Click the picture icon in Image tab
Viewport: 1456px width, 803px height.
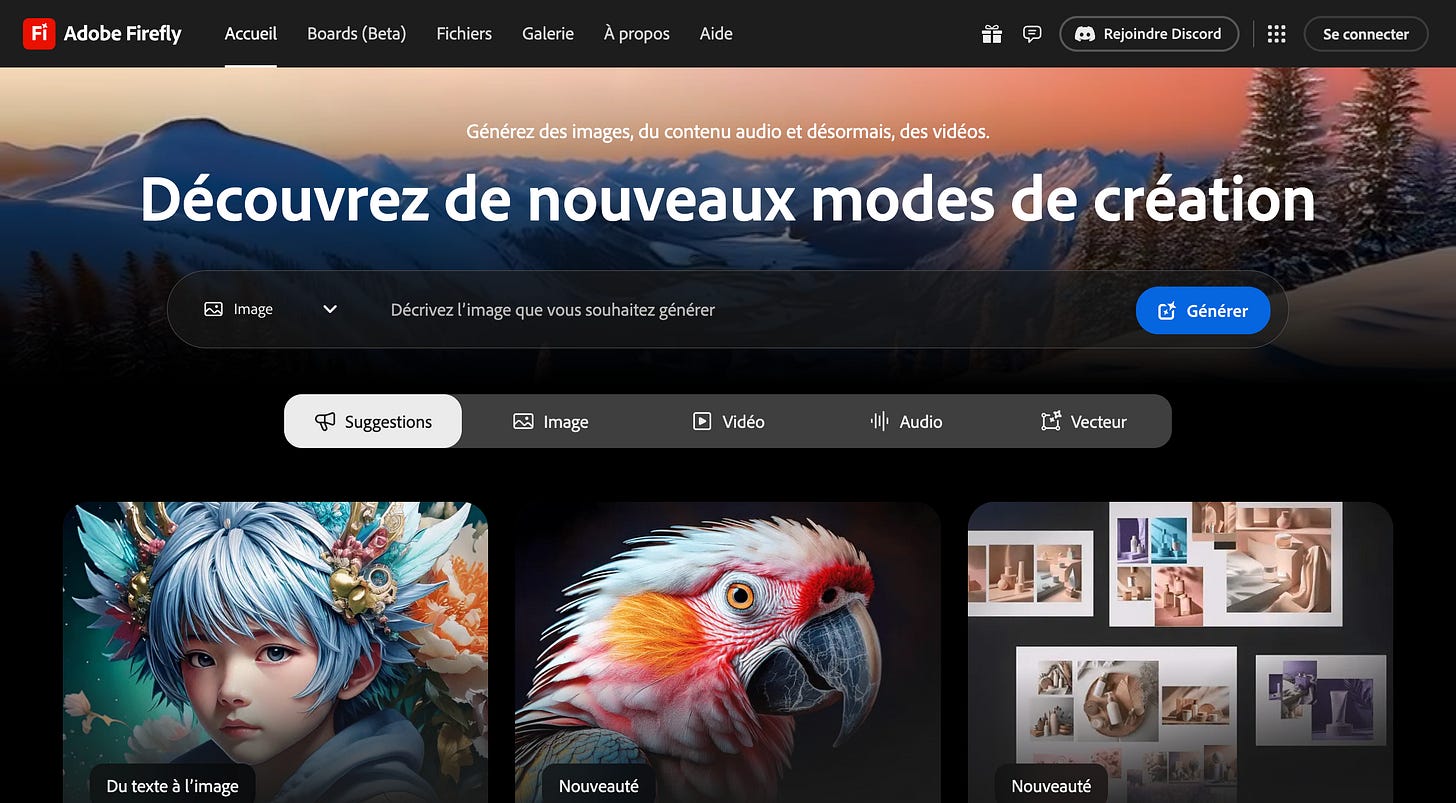[523, 421]
